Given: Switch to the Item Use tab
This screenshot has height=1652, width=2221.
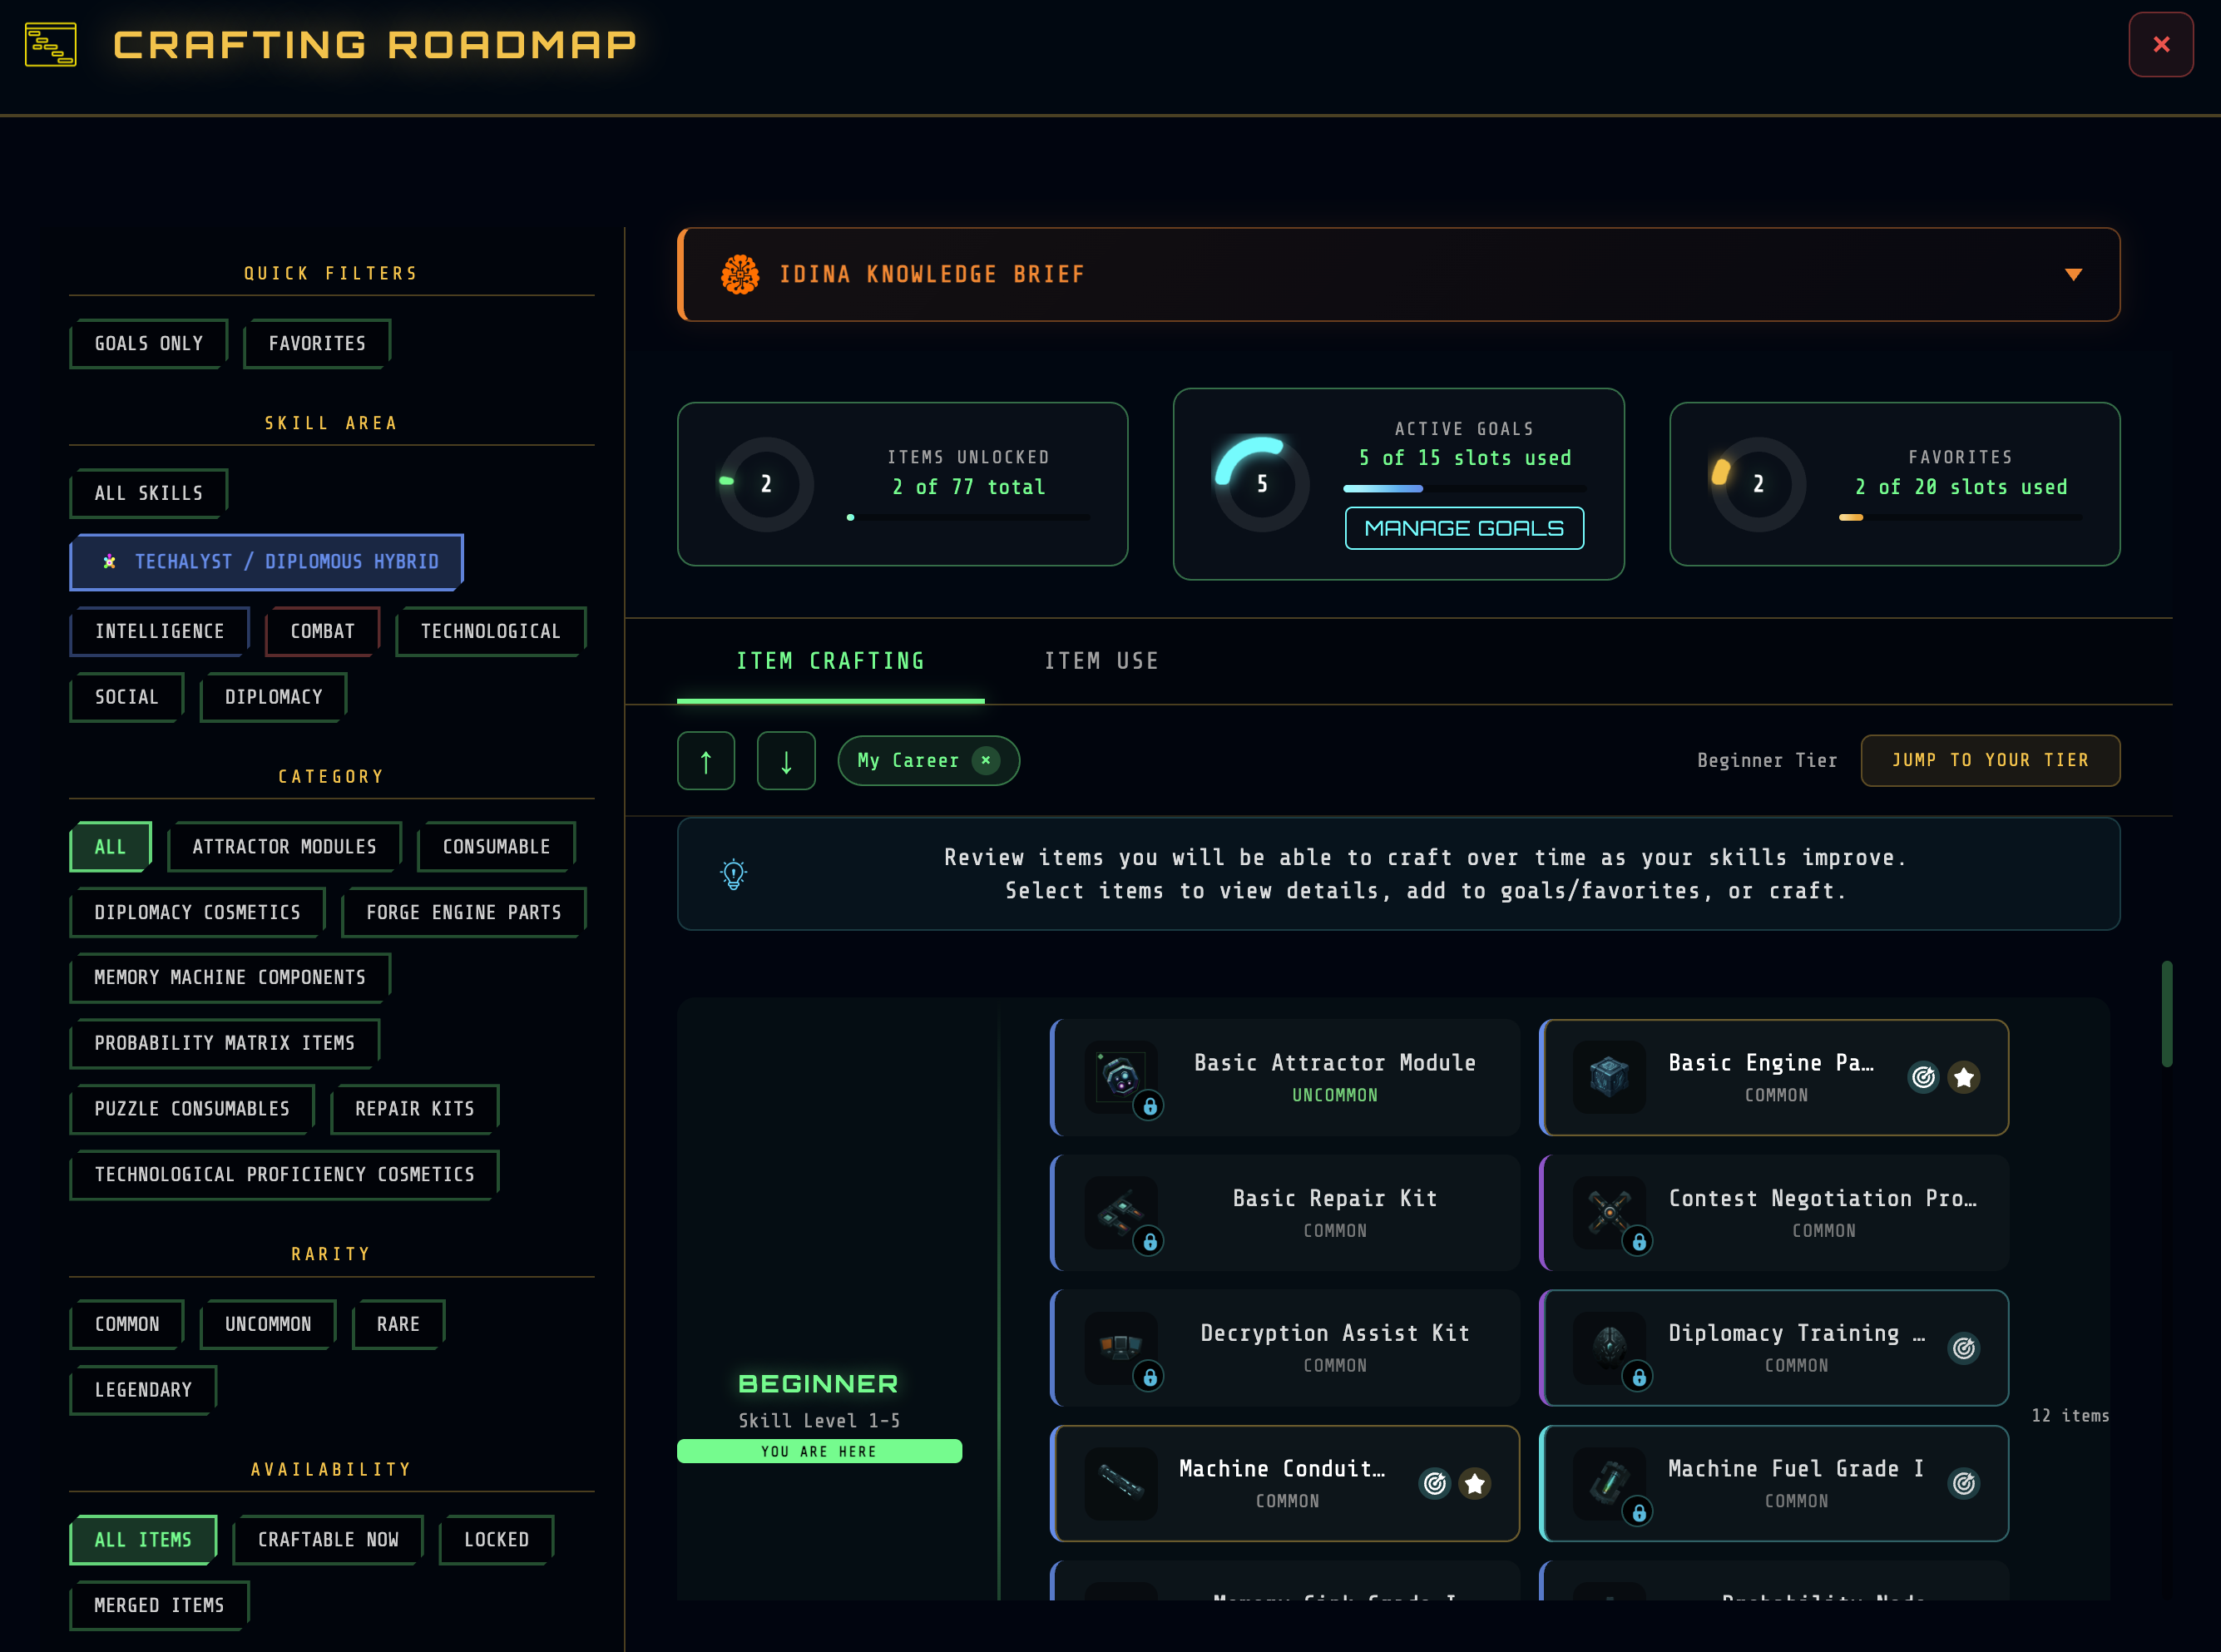Looking at the screenshot, I should pos(1101,660).
